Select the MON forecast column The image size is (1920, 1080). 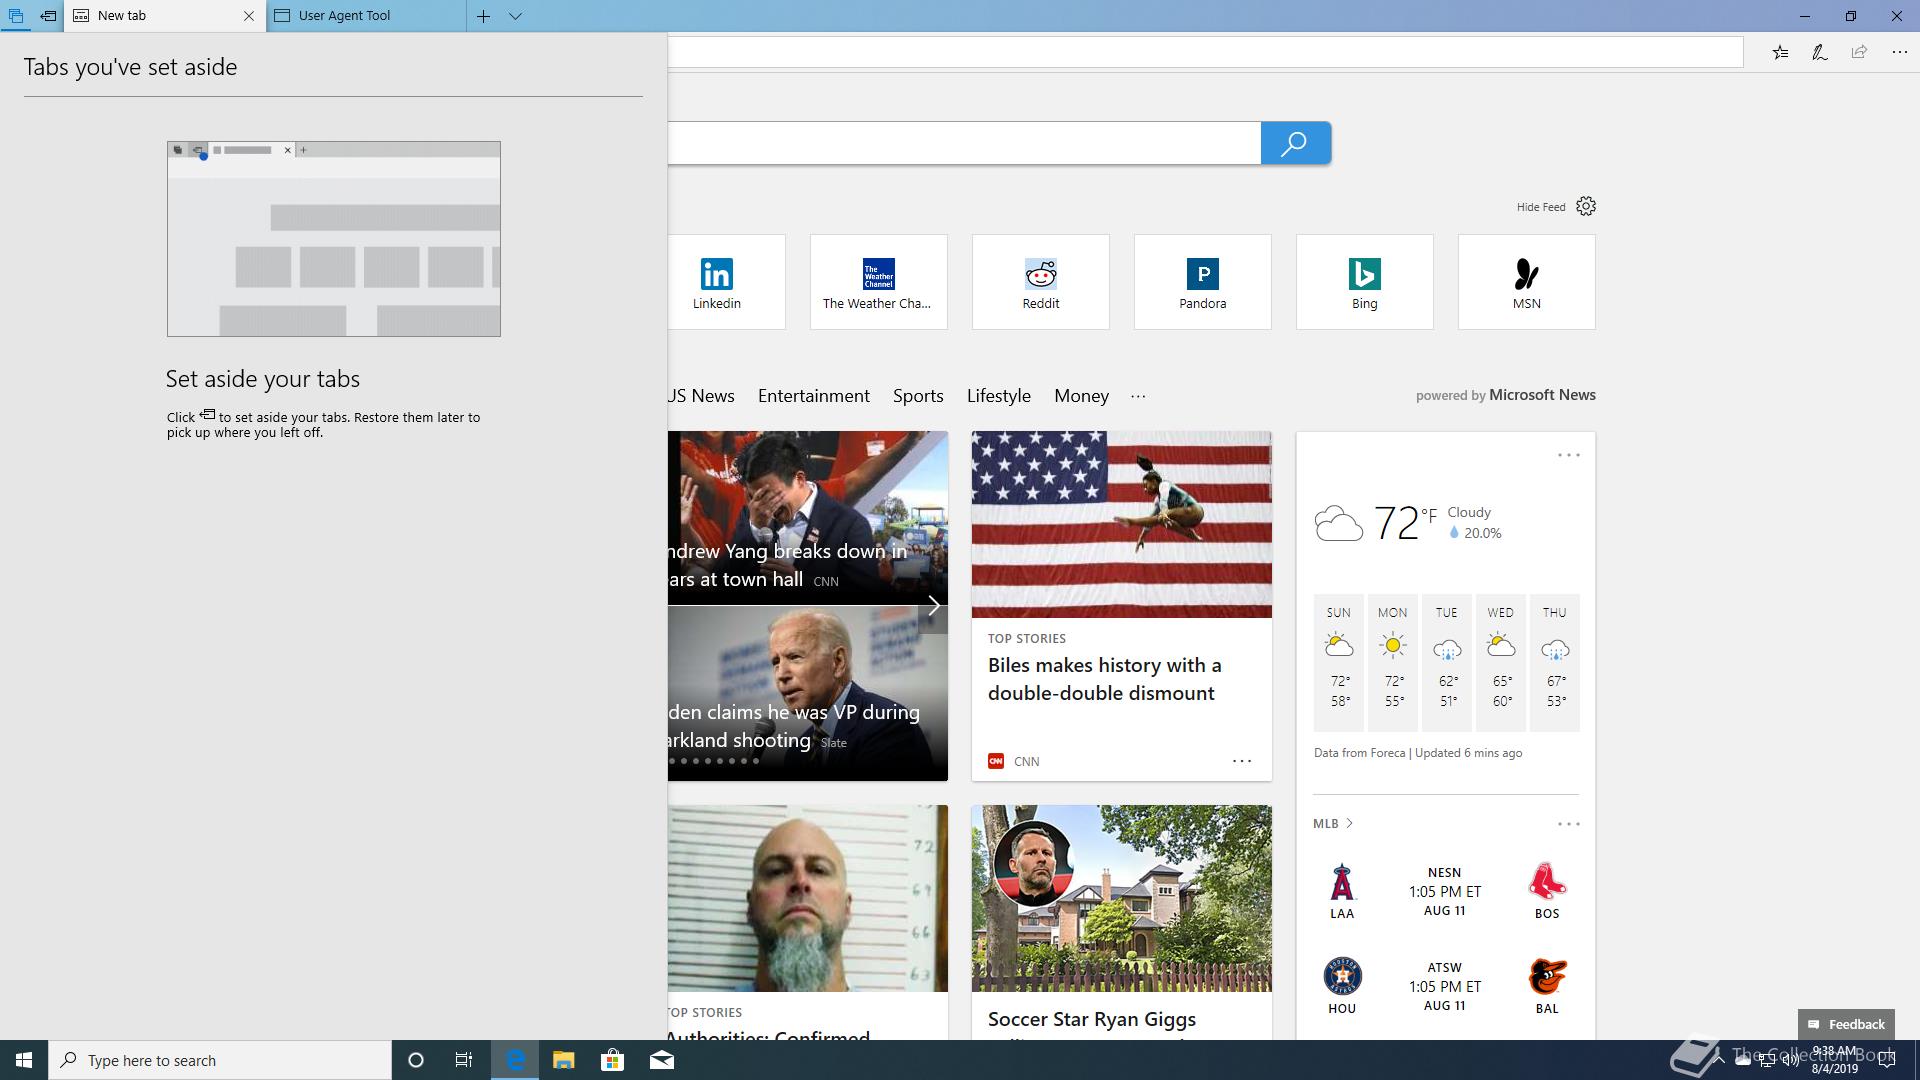coord(1393,662)
